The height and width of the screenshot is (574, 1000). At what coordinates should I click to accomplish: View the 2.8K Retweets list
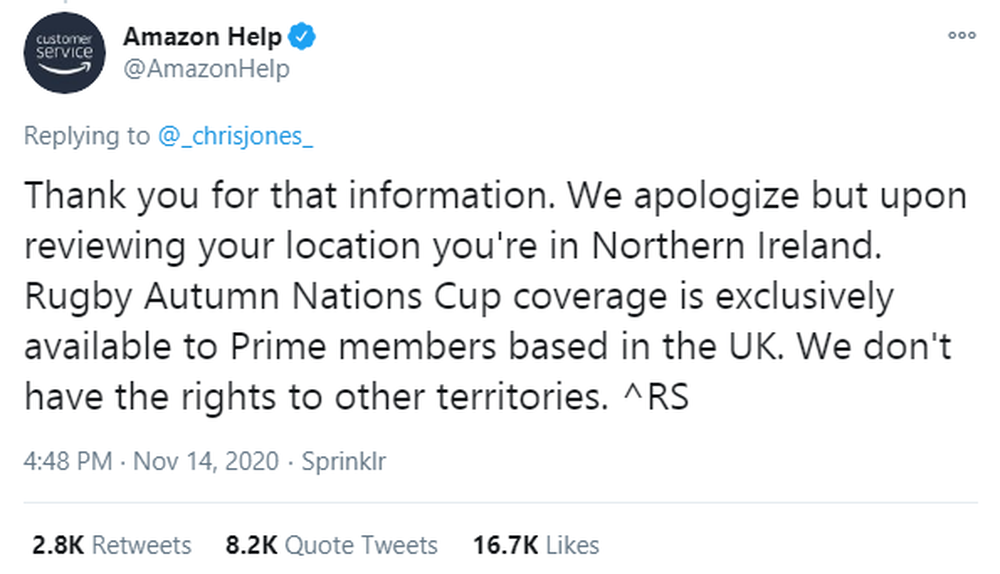(112, 545)
